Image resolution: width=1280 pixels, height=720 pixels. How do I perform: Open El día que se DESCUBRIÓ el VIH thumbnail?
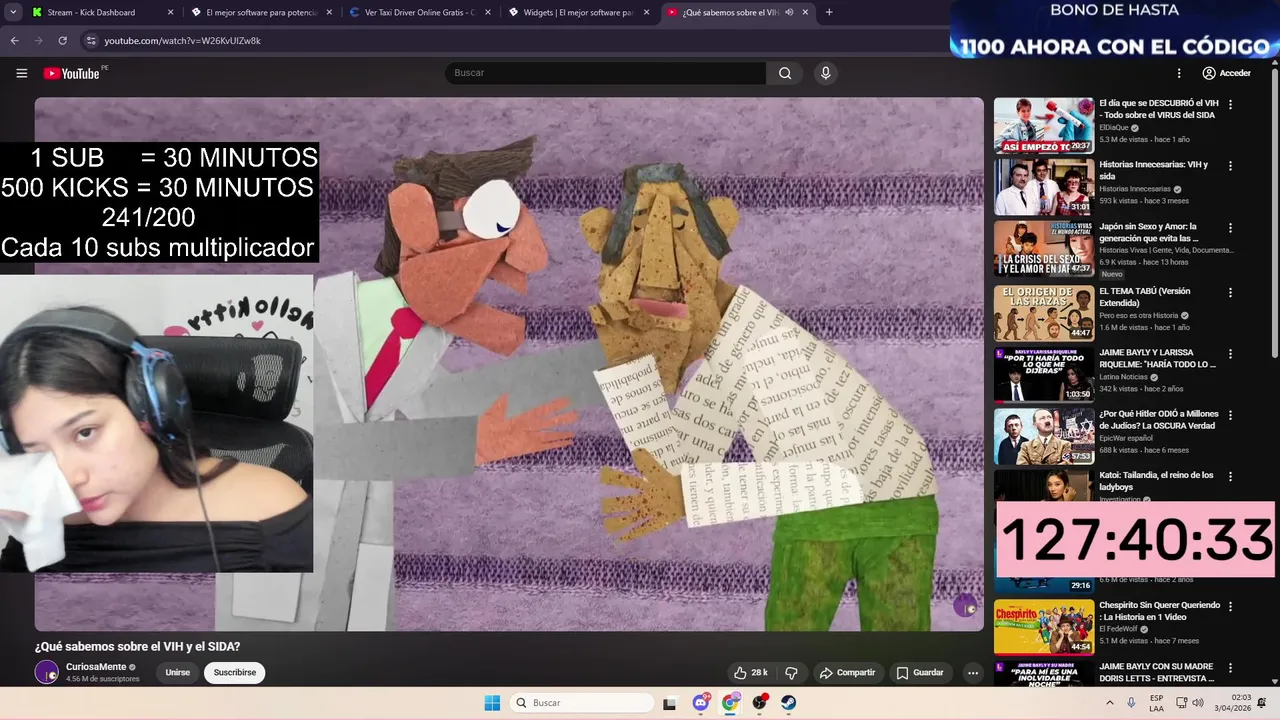pos(1044,125)
